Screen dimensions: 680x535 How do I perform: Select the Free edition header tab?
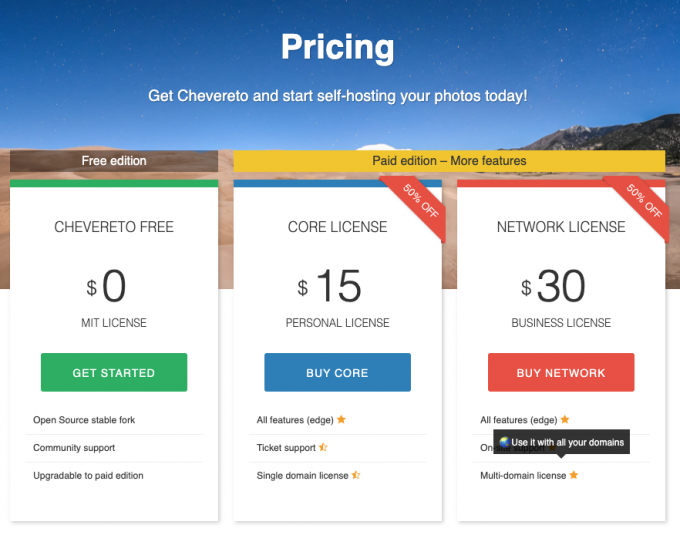114,161
